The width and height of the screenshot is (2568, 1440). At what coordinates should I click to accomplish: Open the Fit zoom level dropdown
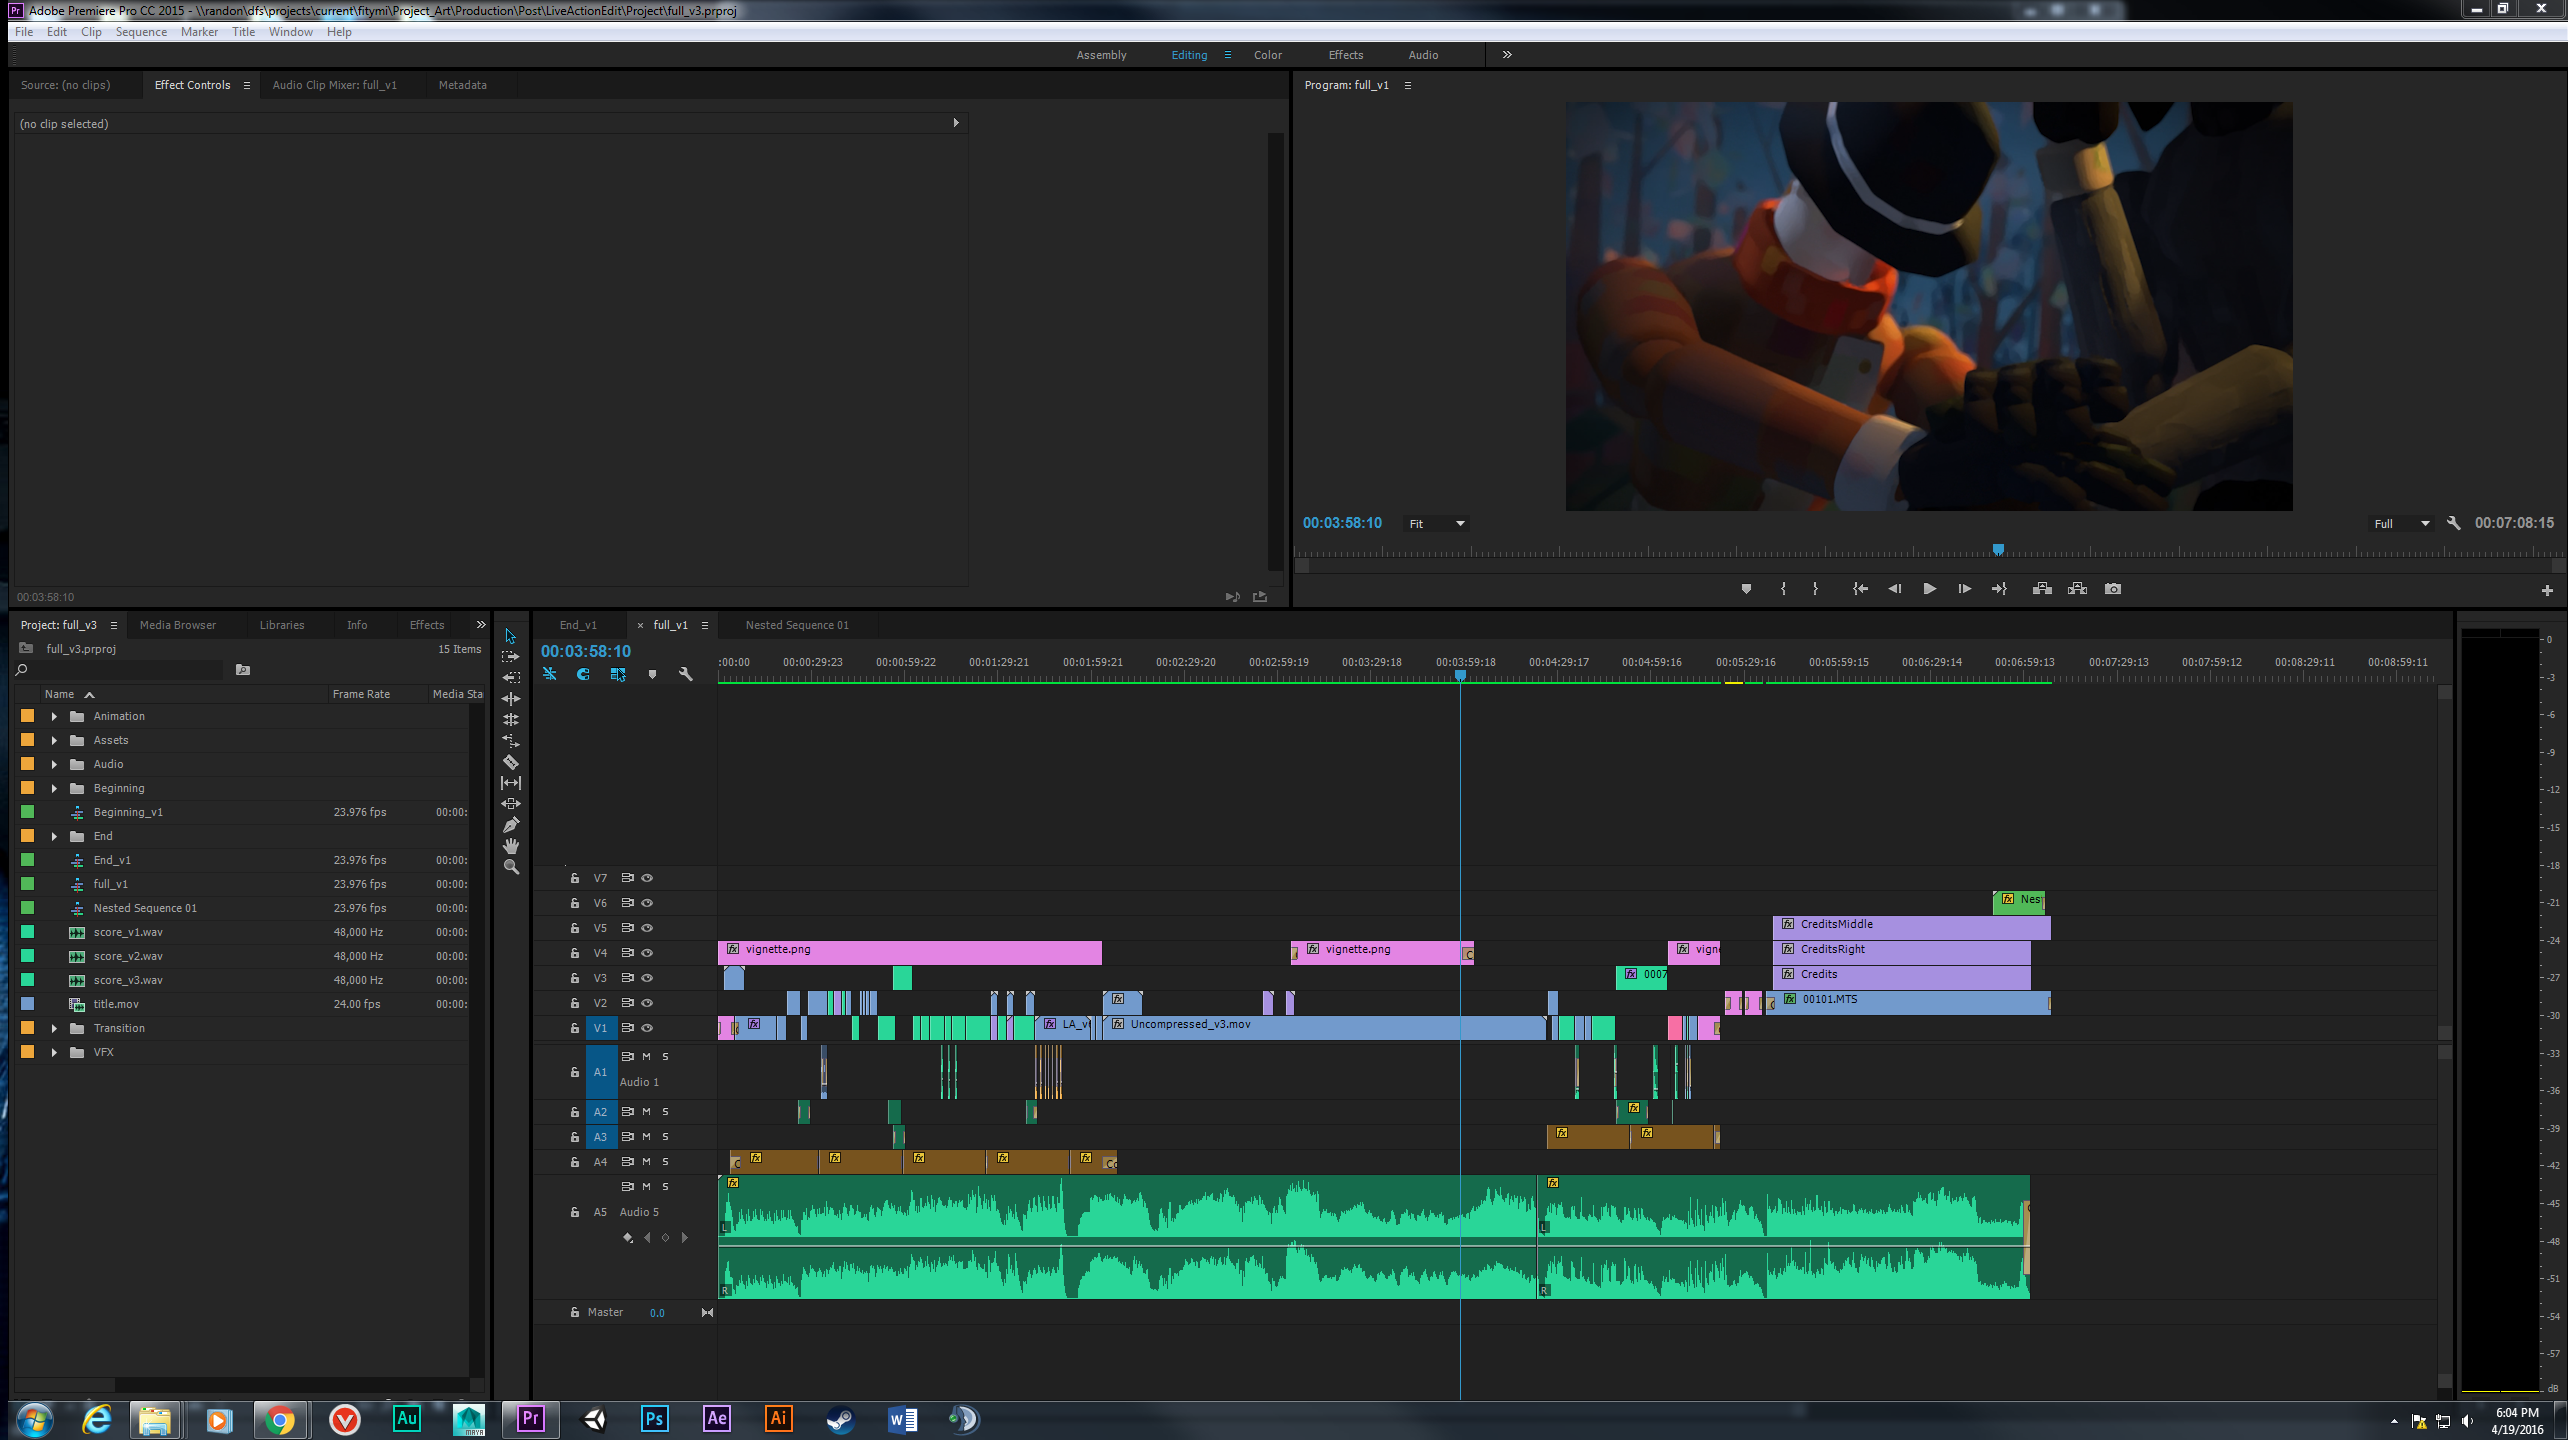1437,524
